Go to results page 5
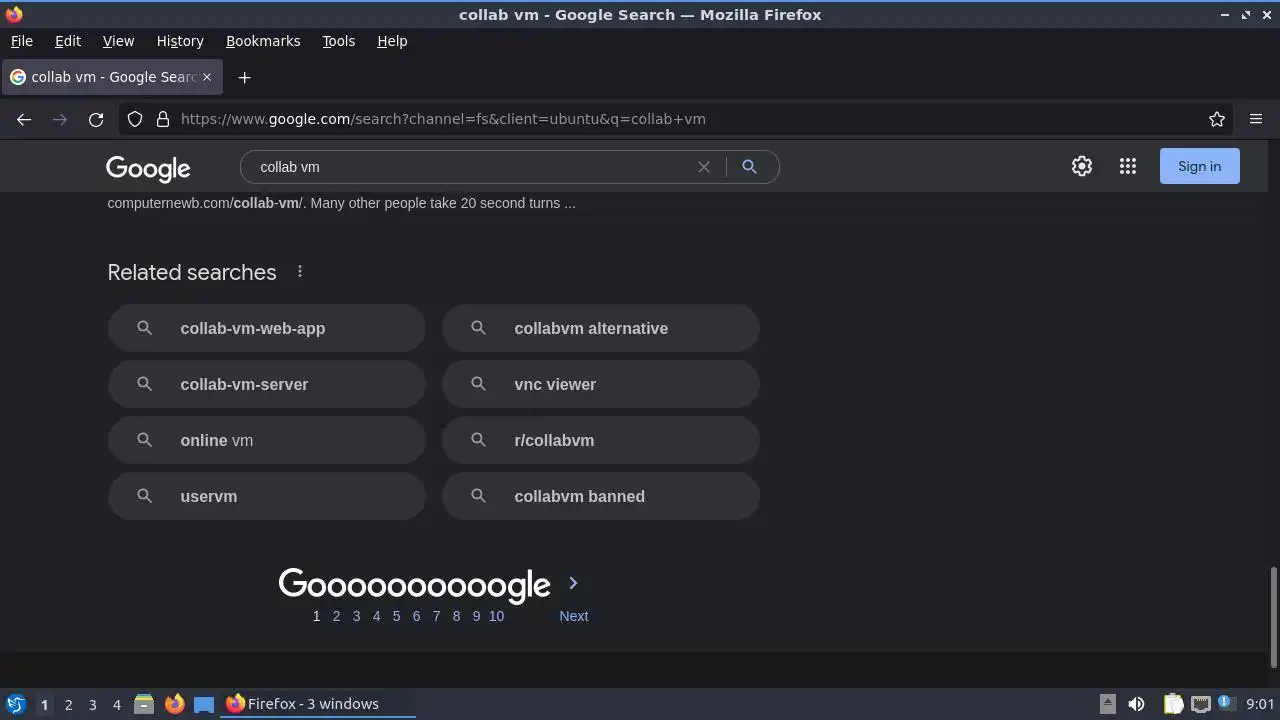The image size is (1280, 720). 396,616
